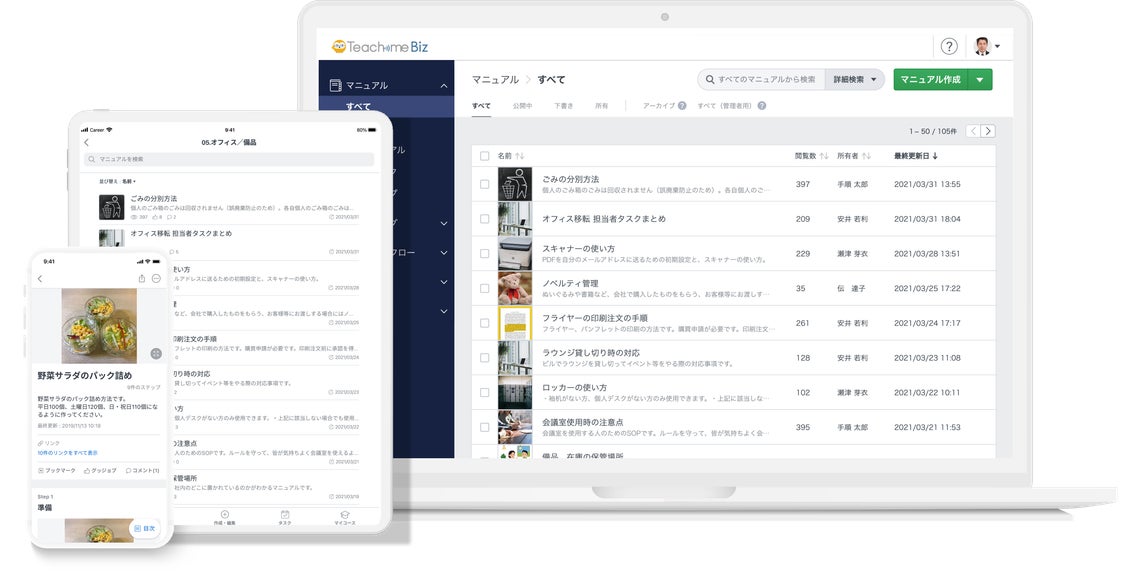
Task: Switch to the 下書き tab
Action: [x=563, y=106]
